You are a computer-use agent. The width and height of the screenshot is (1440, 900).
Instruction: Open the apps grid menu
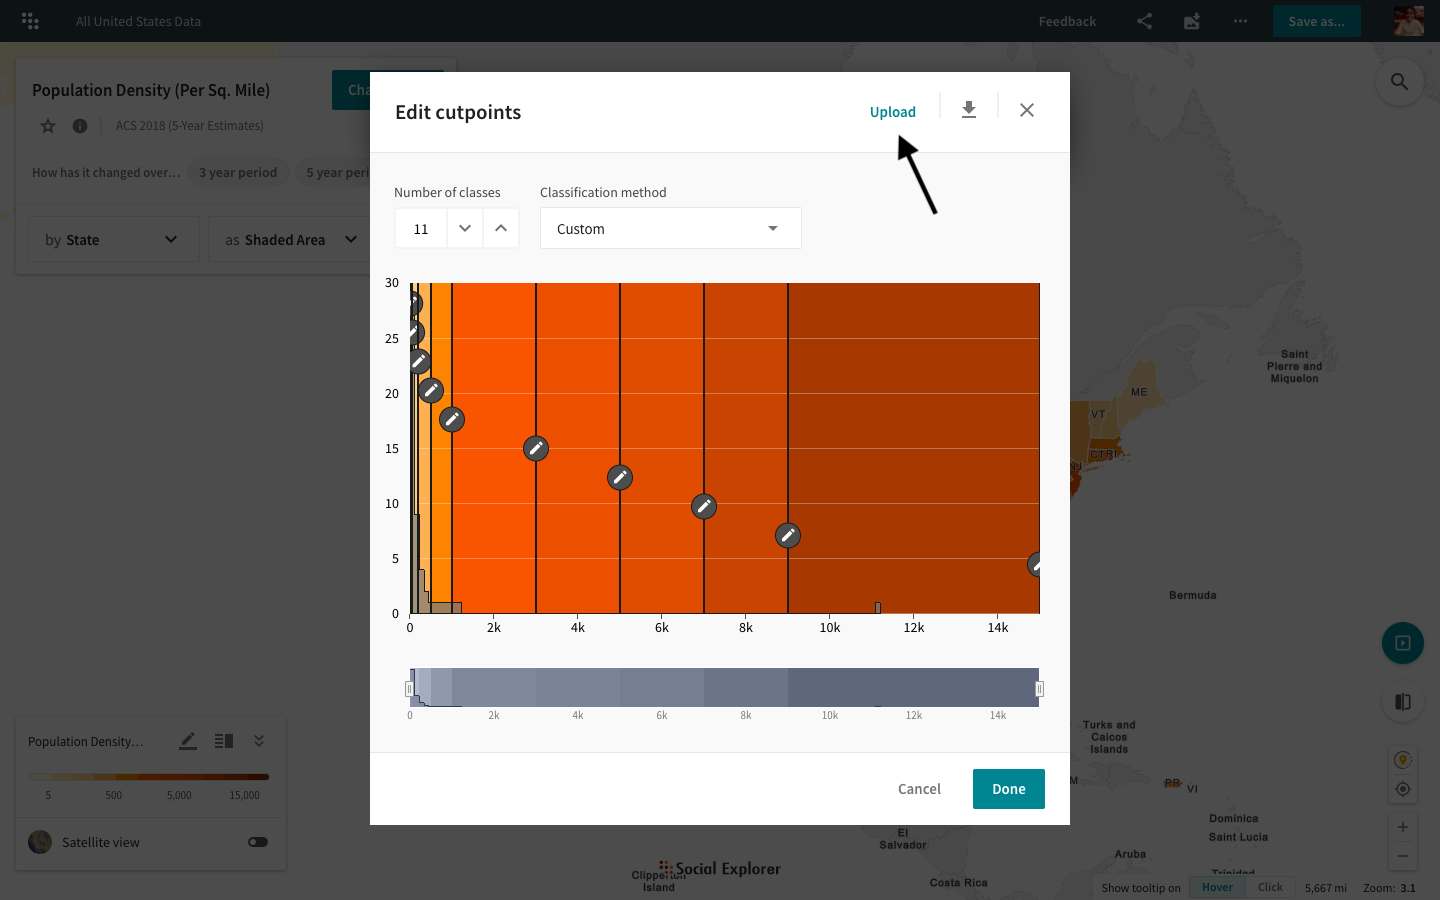pos(30,21)
